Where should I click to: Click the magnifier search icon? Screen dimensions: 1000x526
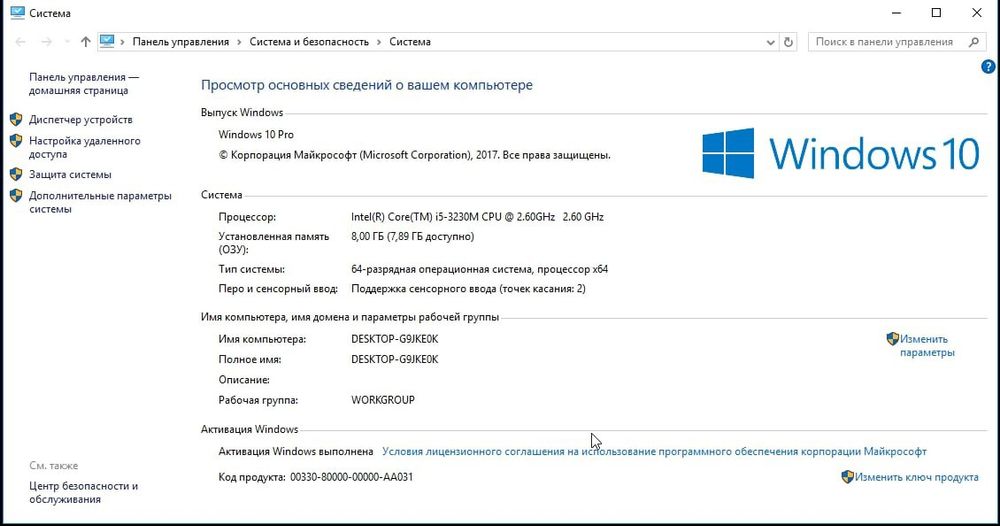pos(974,42)
